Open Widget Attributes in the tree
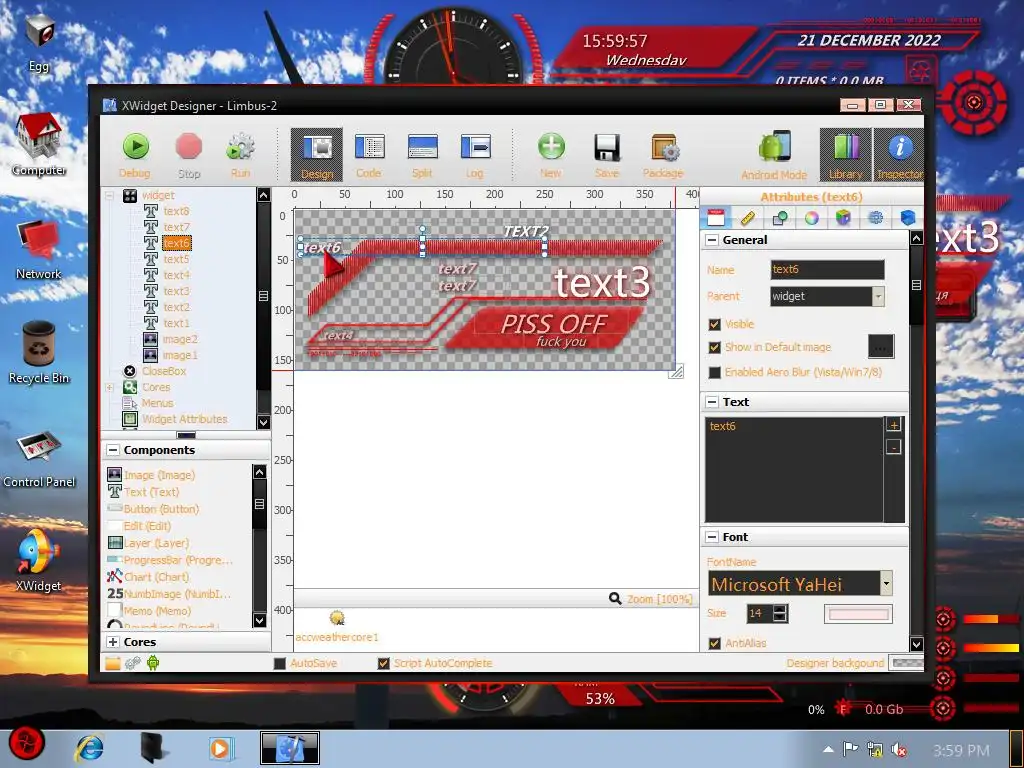Image resolution: width=1024 pixels, height=768 pixels. pyautogui.click(x=185, y=419)
